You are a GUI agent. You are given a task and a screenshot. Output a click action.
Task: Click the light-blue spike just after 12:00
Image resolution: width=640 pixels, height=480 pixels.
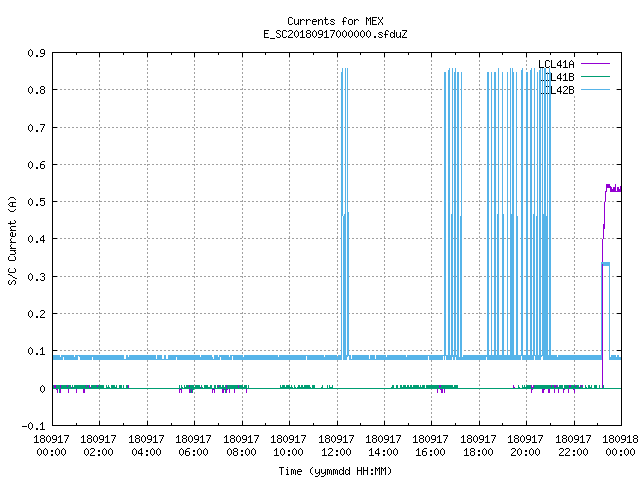(x=345, y=212)
